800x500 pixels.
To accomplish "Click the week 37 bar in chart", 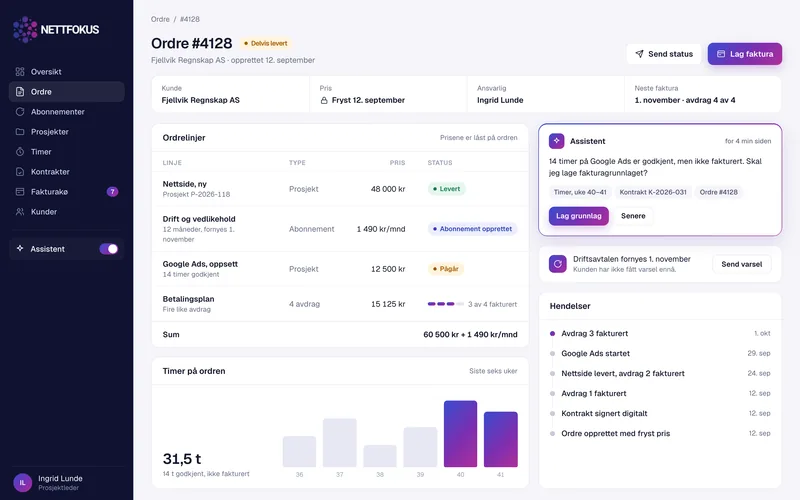I will point(340,443).
